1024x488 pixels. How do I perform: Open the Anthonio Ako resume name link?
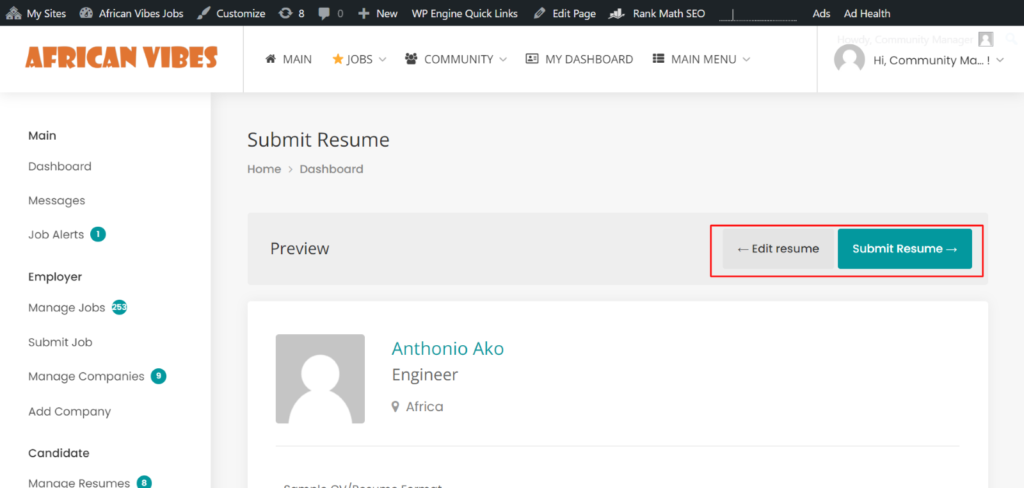[447, 349]
